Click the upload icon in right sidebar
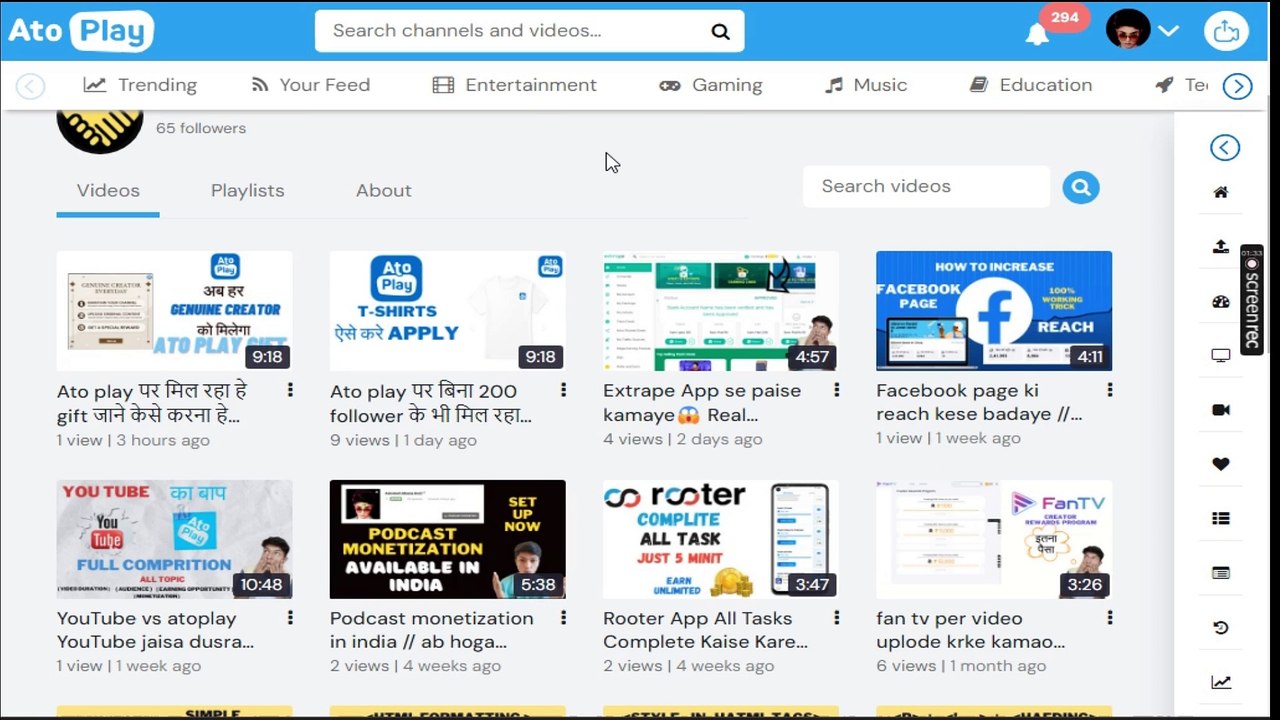 click(1221, 246)
